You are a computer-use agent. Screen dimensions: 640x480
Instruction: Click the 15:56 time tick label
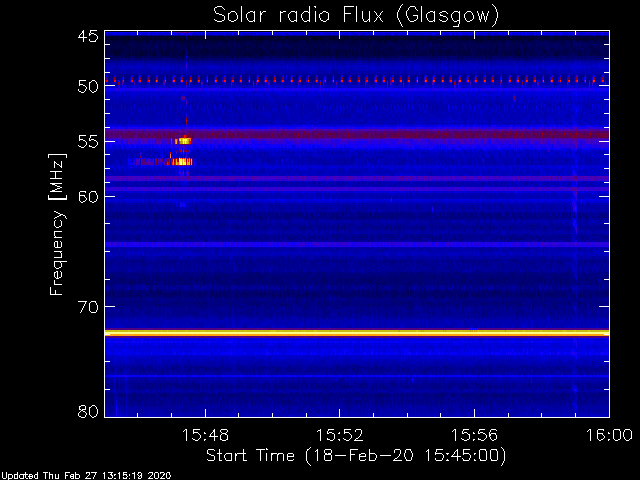474,436
